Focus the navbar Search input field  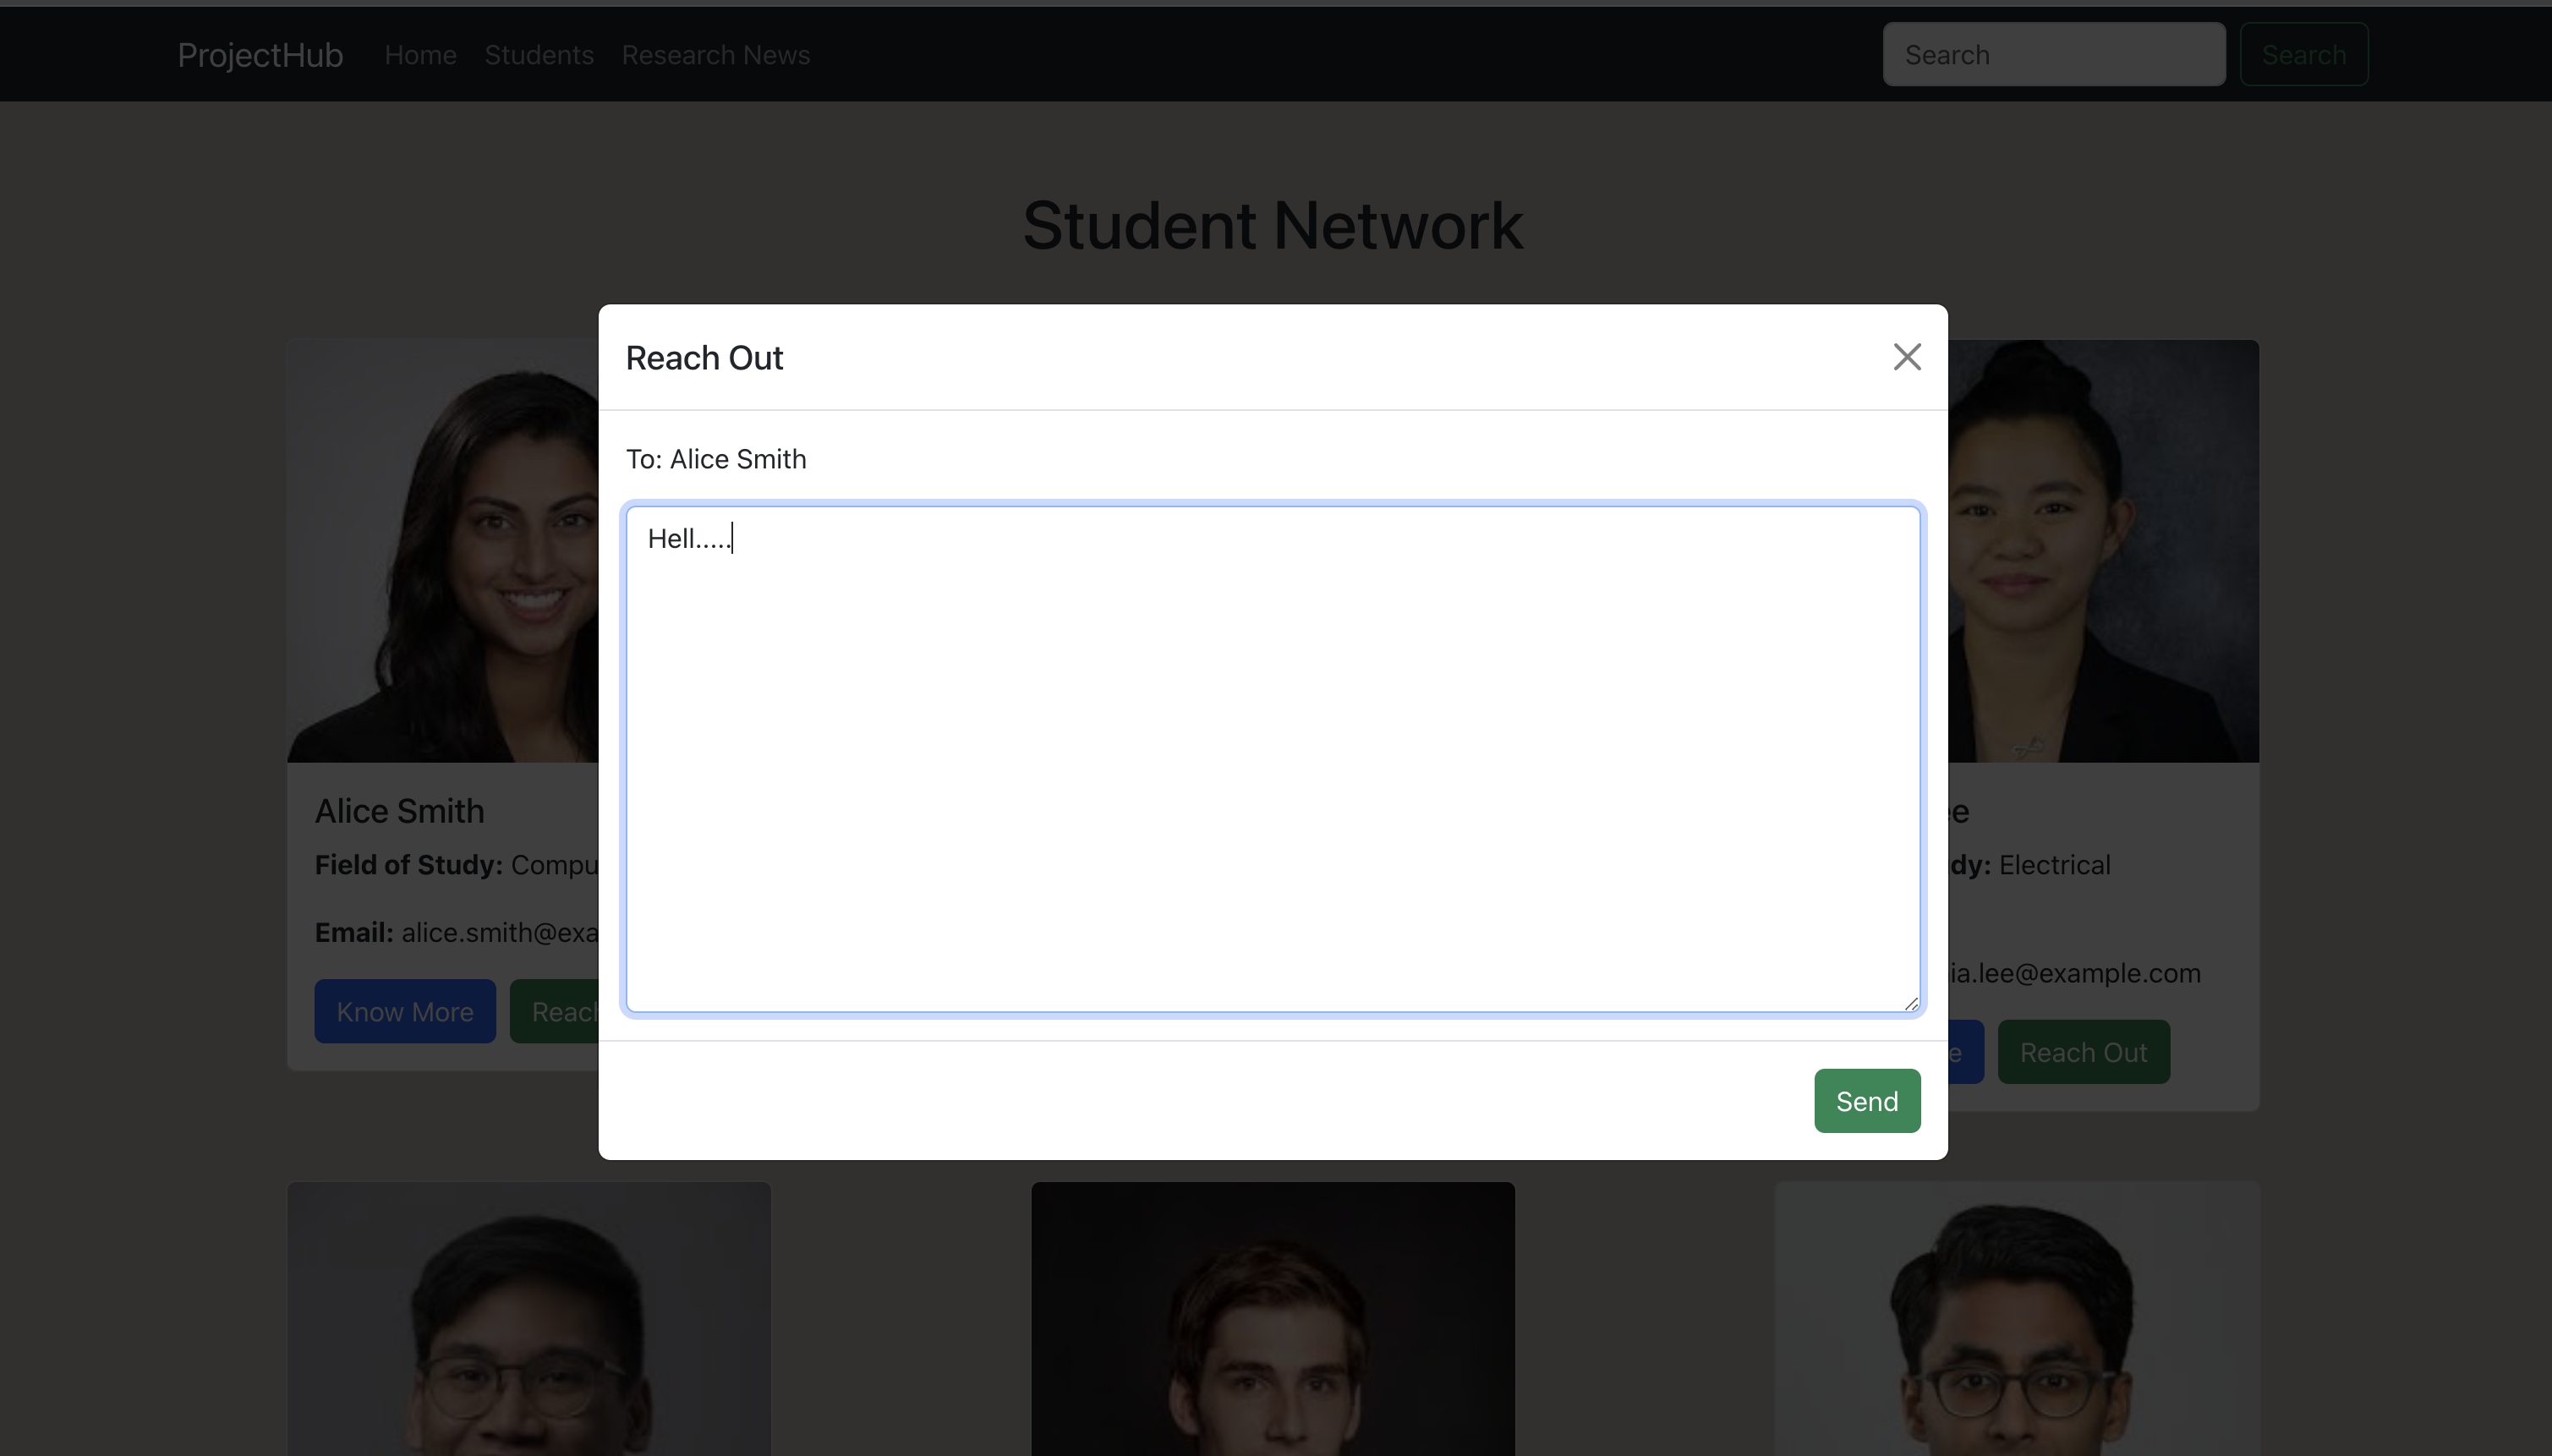point(2053,55)
